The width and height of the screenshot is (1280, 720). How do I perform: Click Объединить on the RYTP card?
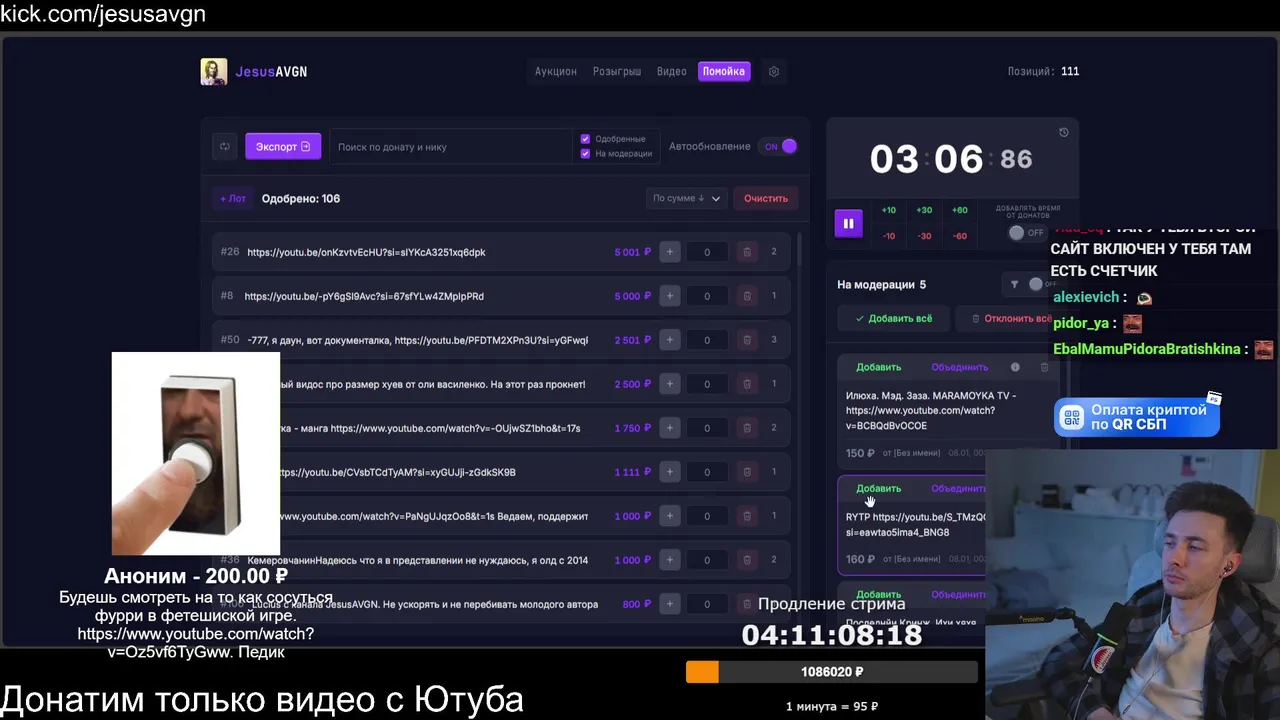coord(958,488)
